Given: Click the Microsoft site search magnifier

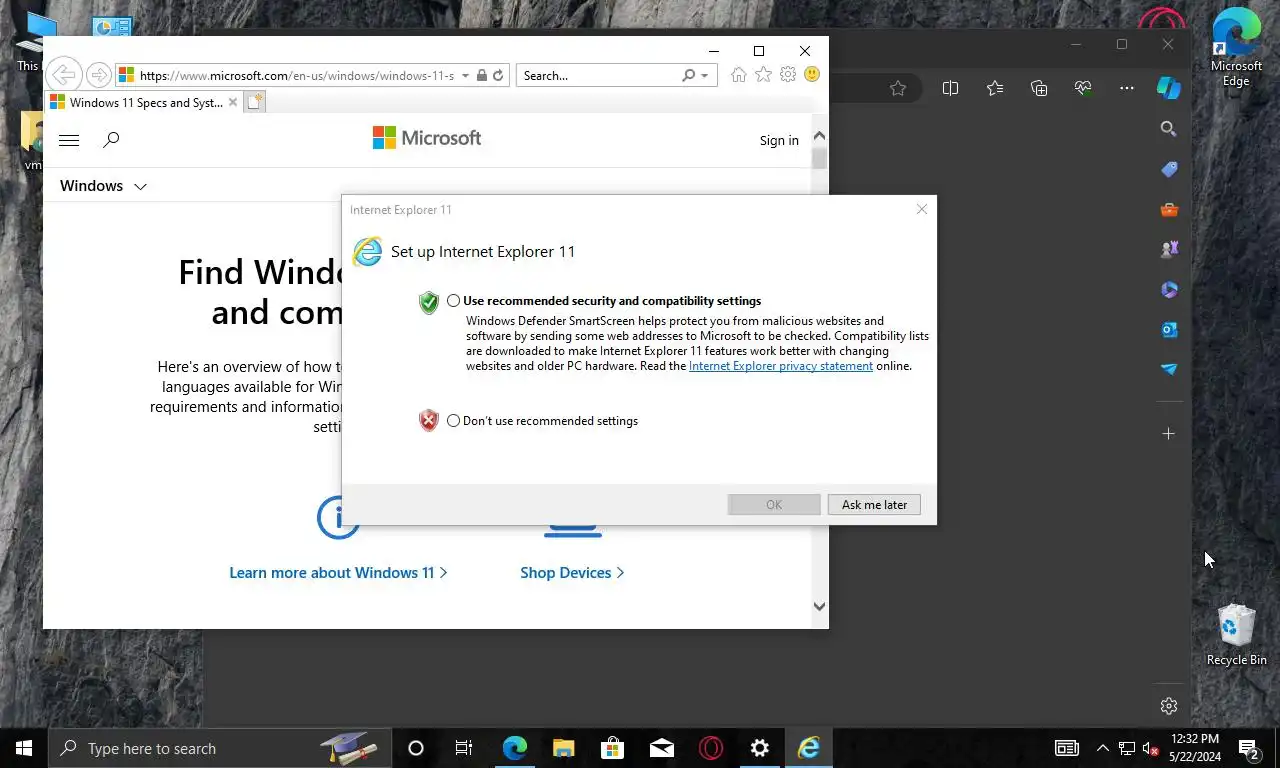Looking at the screenshot, I should [111, 140].
